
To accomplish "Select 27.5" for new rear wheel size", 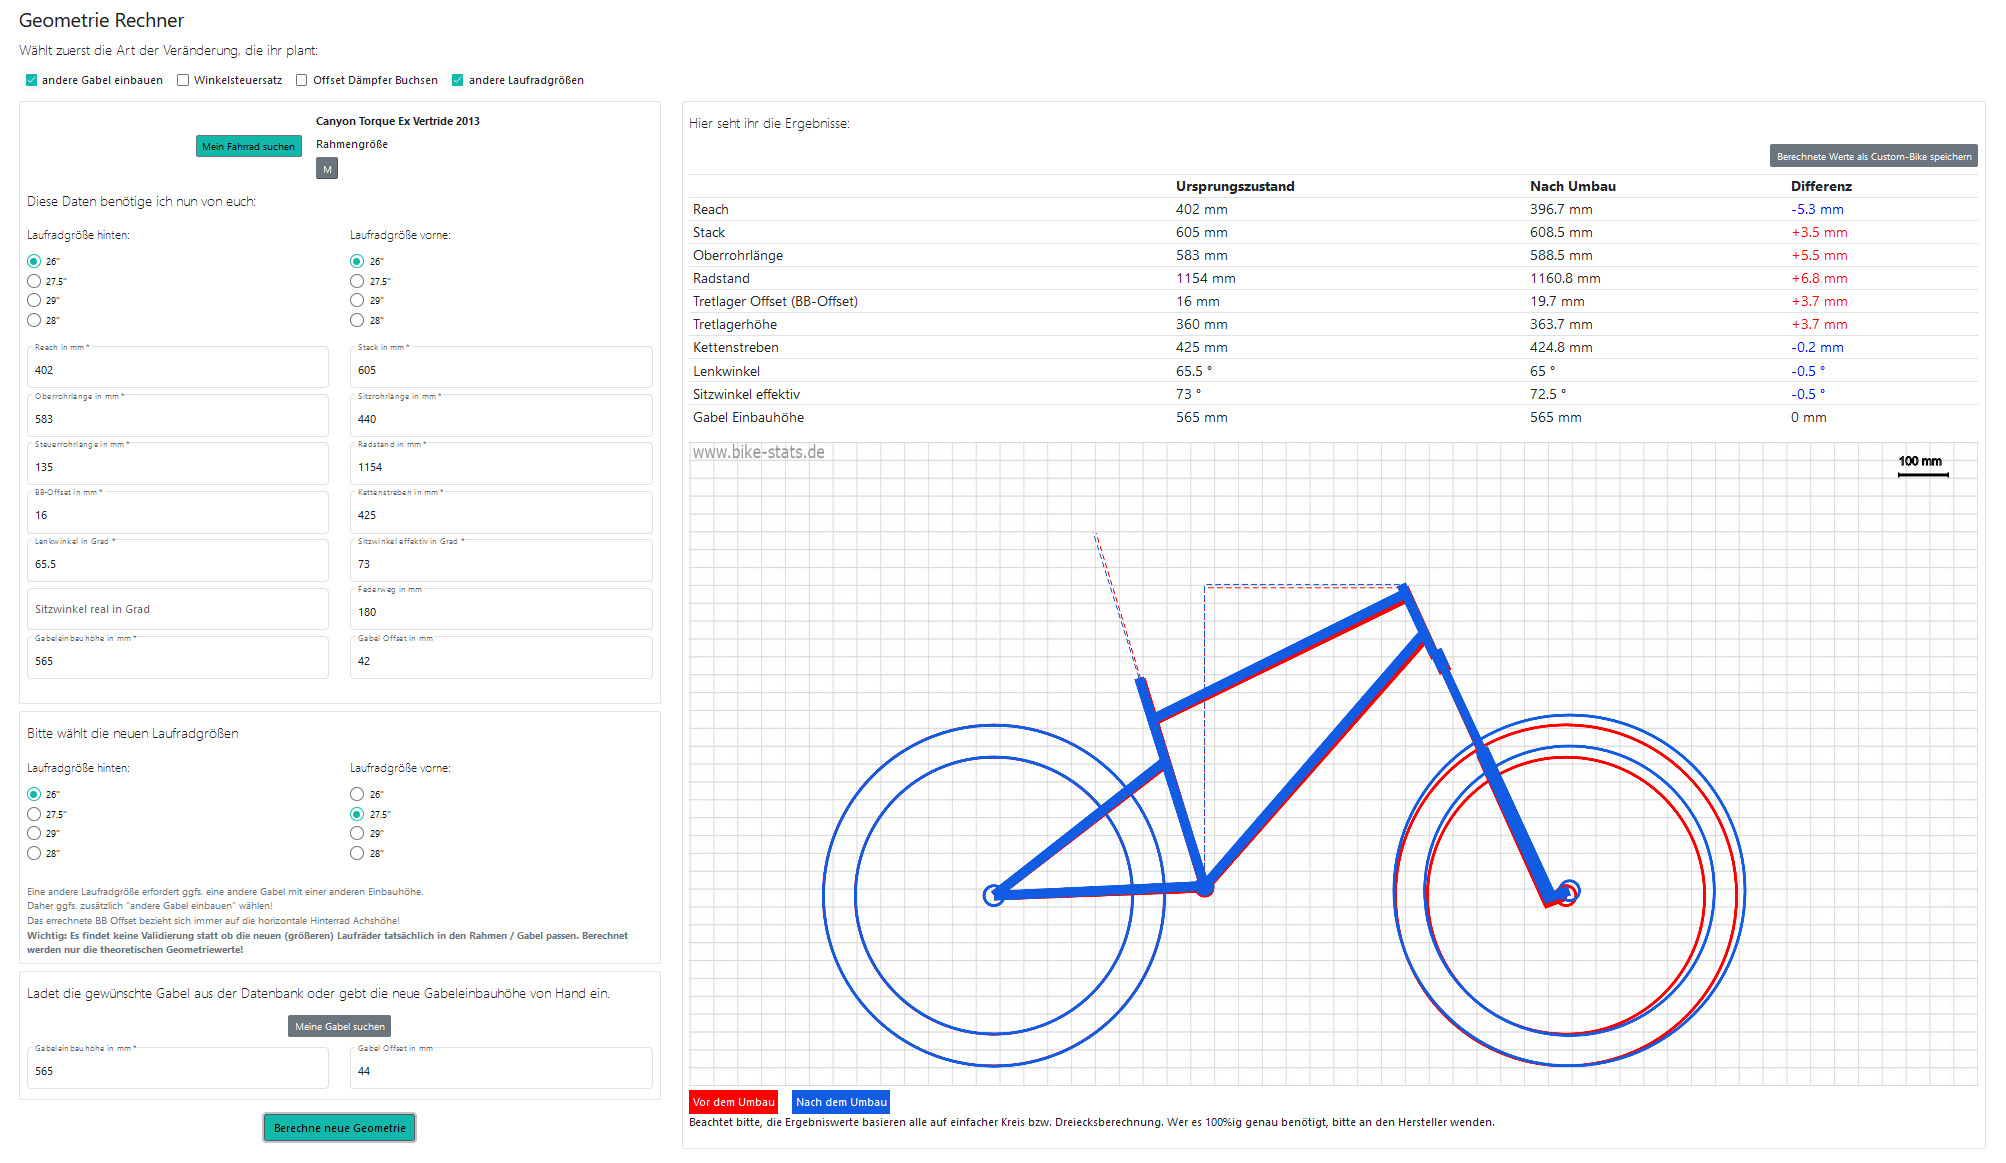I will click(x=34, y=814).
